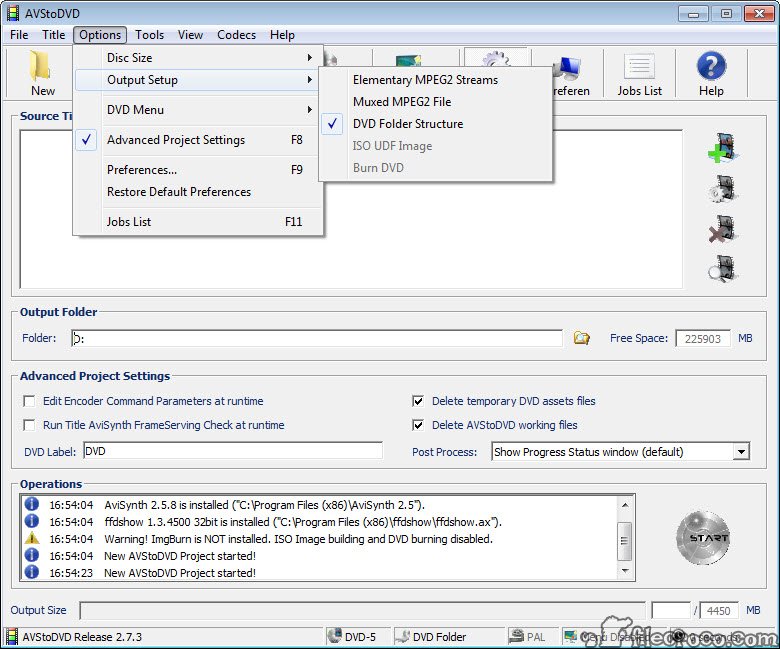The height and width of the screenshot is (649, 780).
Task: Open the Jobs List toolbar icon
Action: click(x=639, y=66)
